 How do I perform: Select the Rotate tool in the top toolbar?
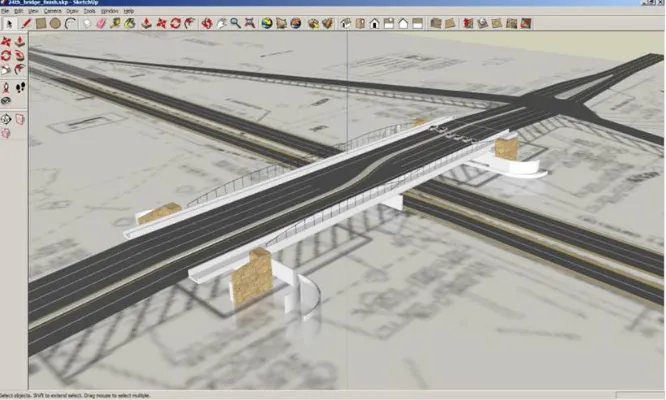click(x=175, y=24)
